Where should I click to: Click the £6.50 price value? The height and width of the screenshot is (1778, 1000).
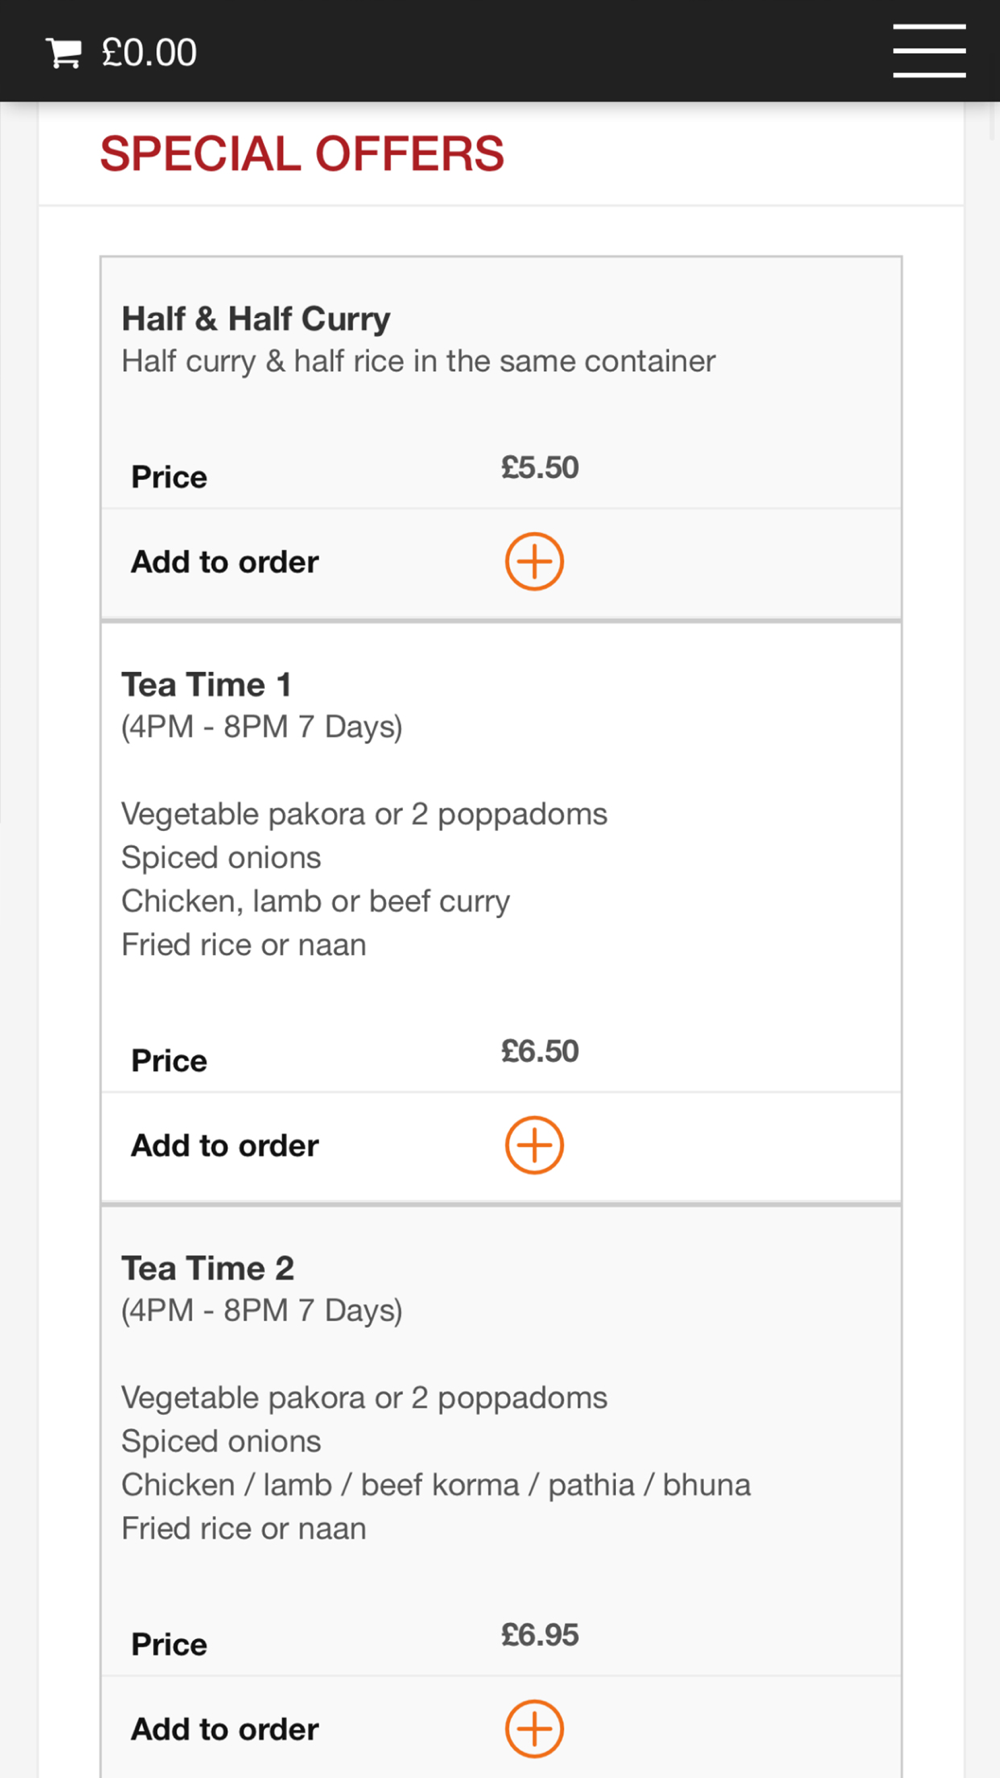540,1051
